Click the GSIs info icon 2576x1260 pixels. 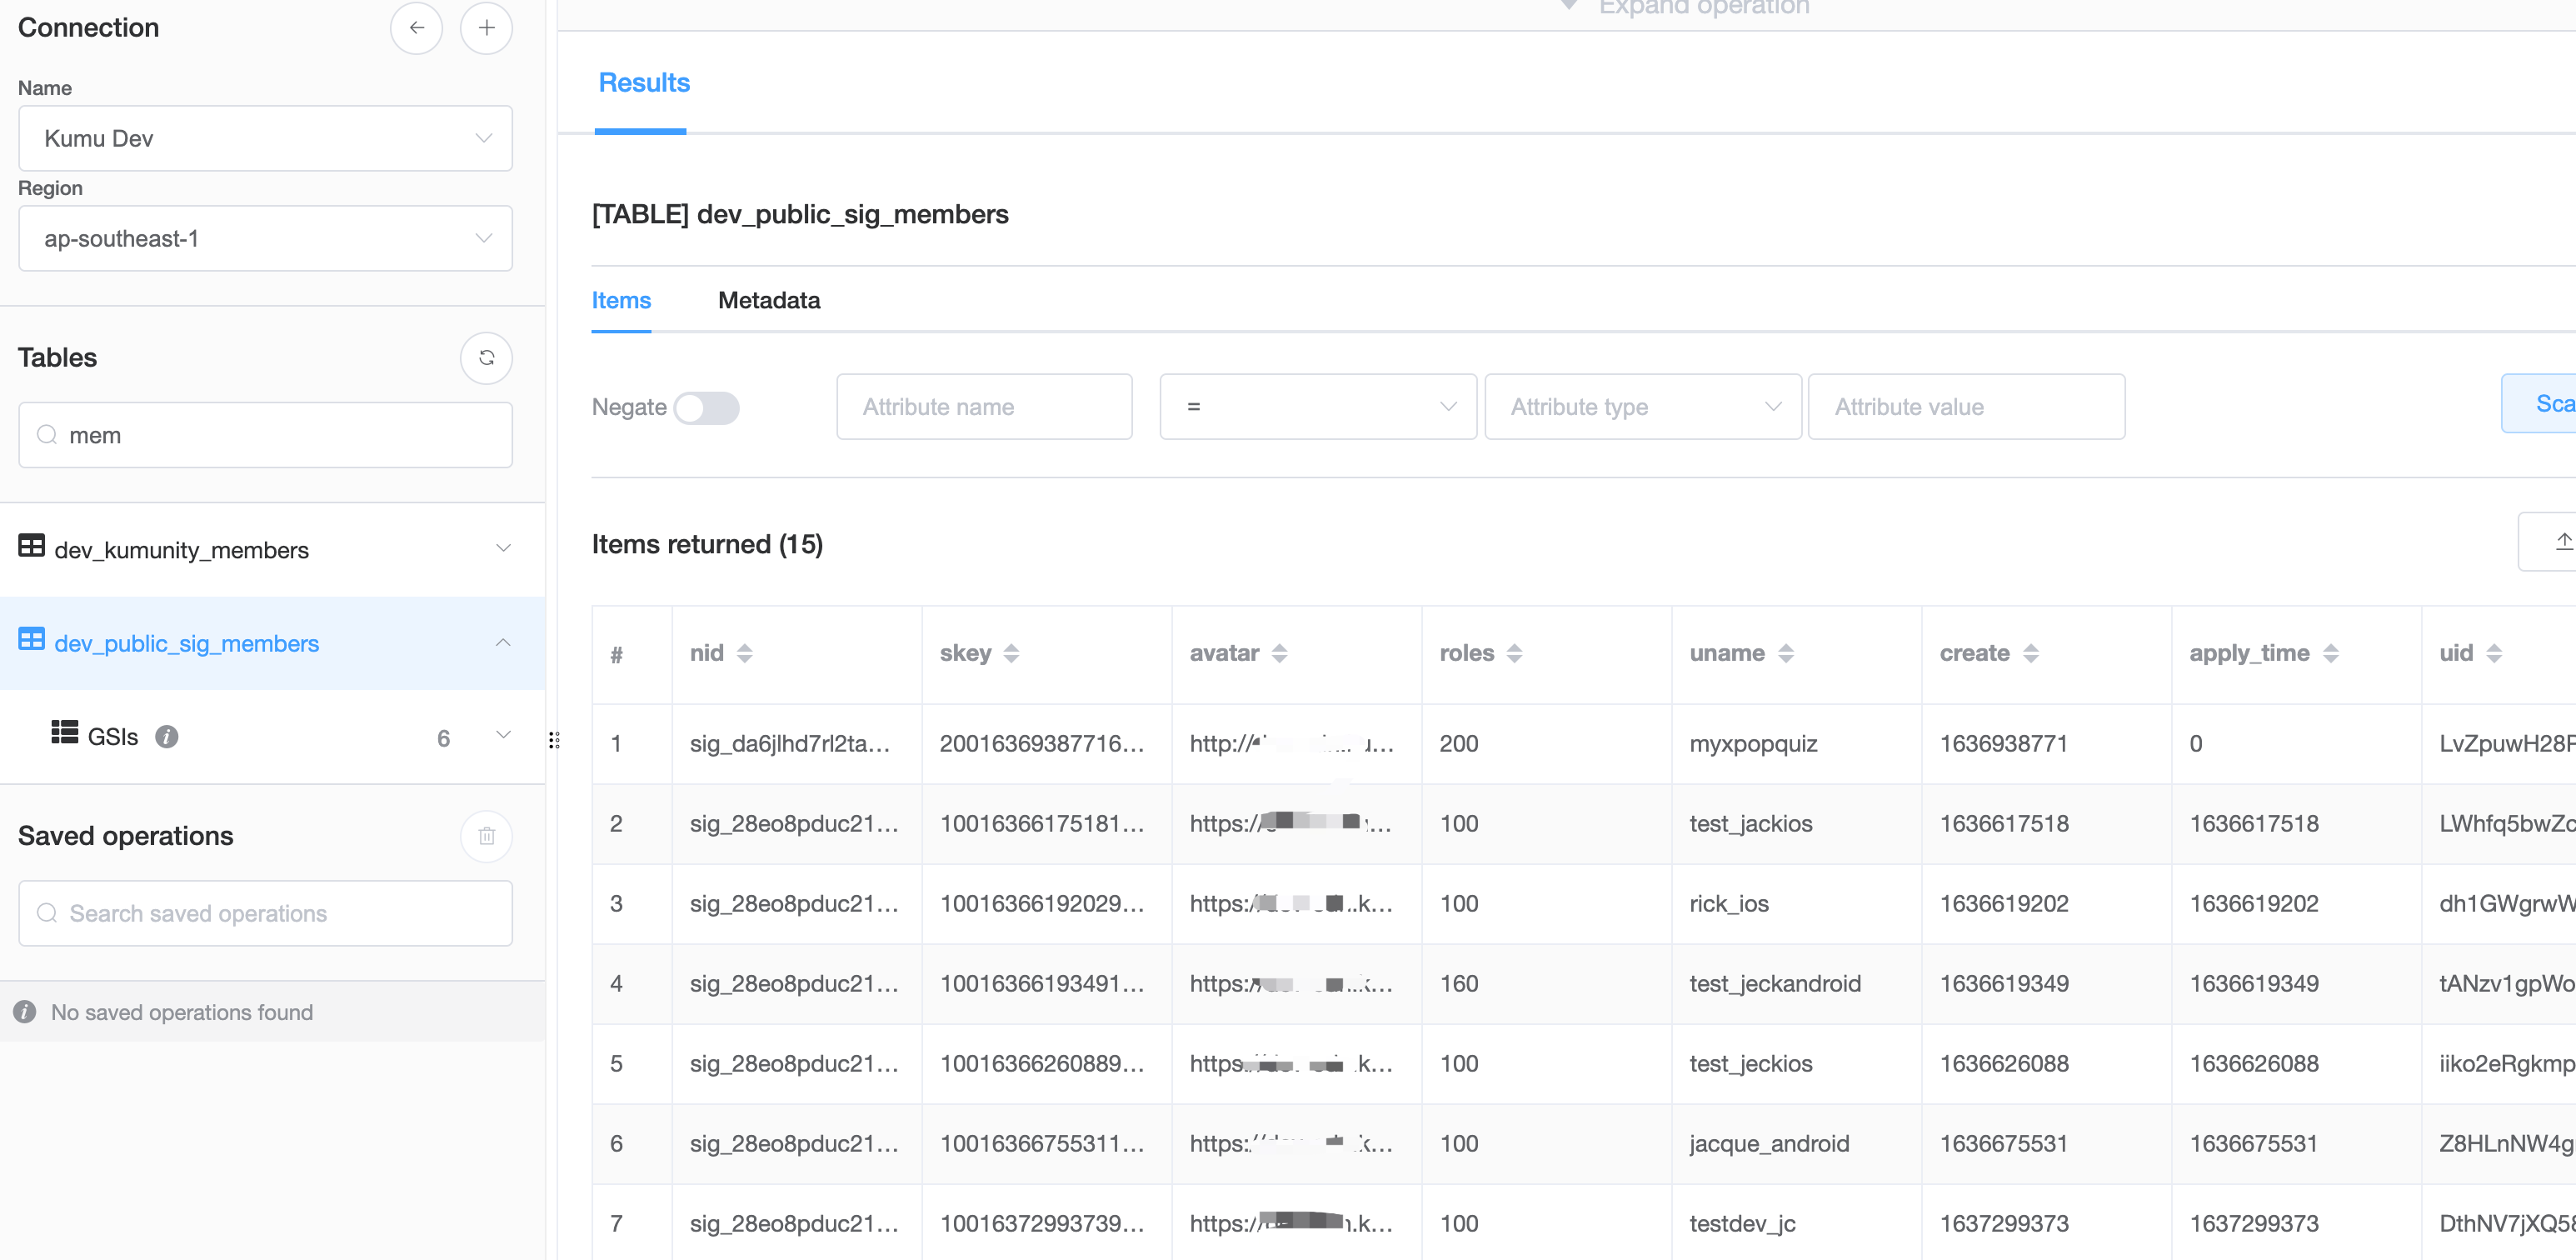167,737
